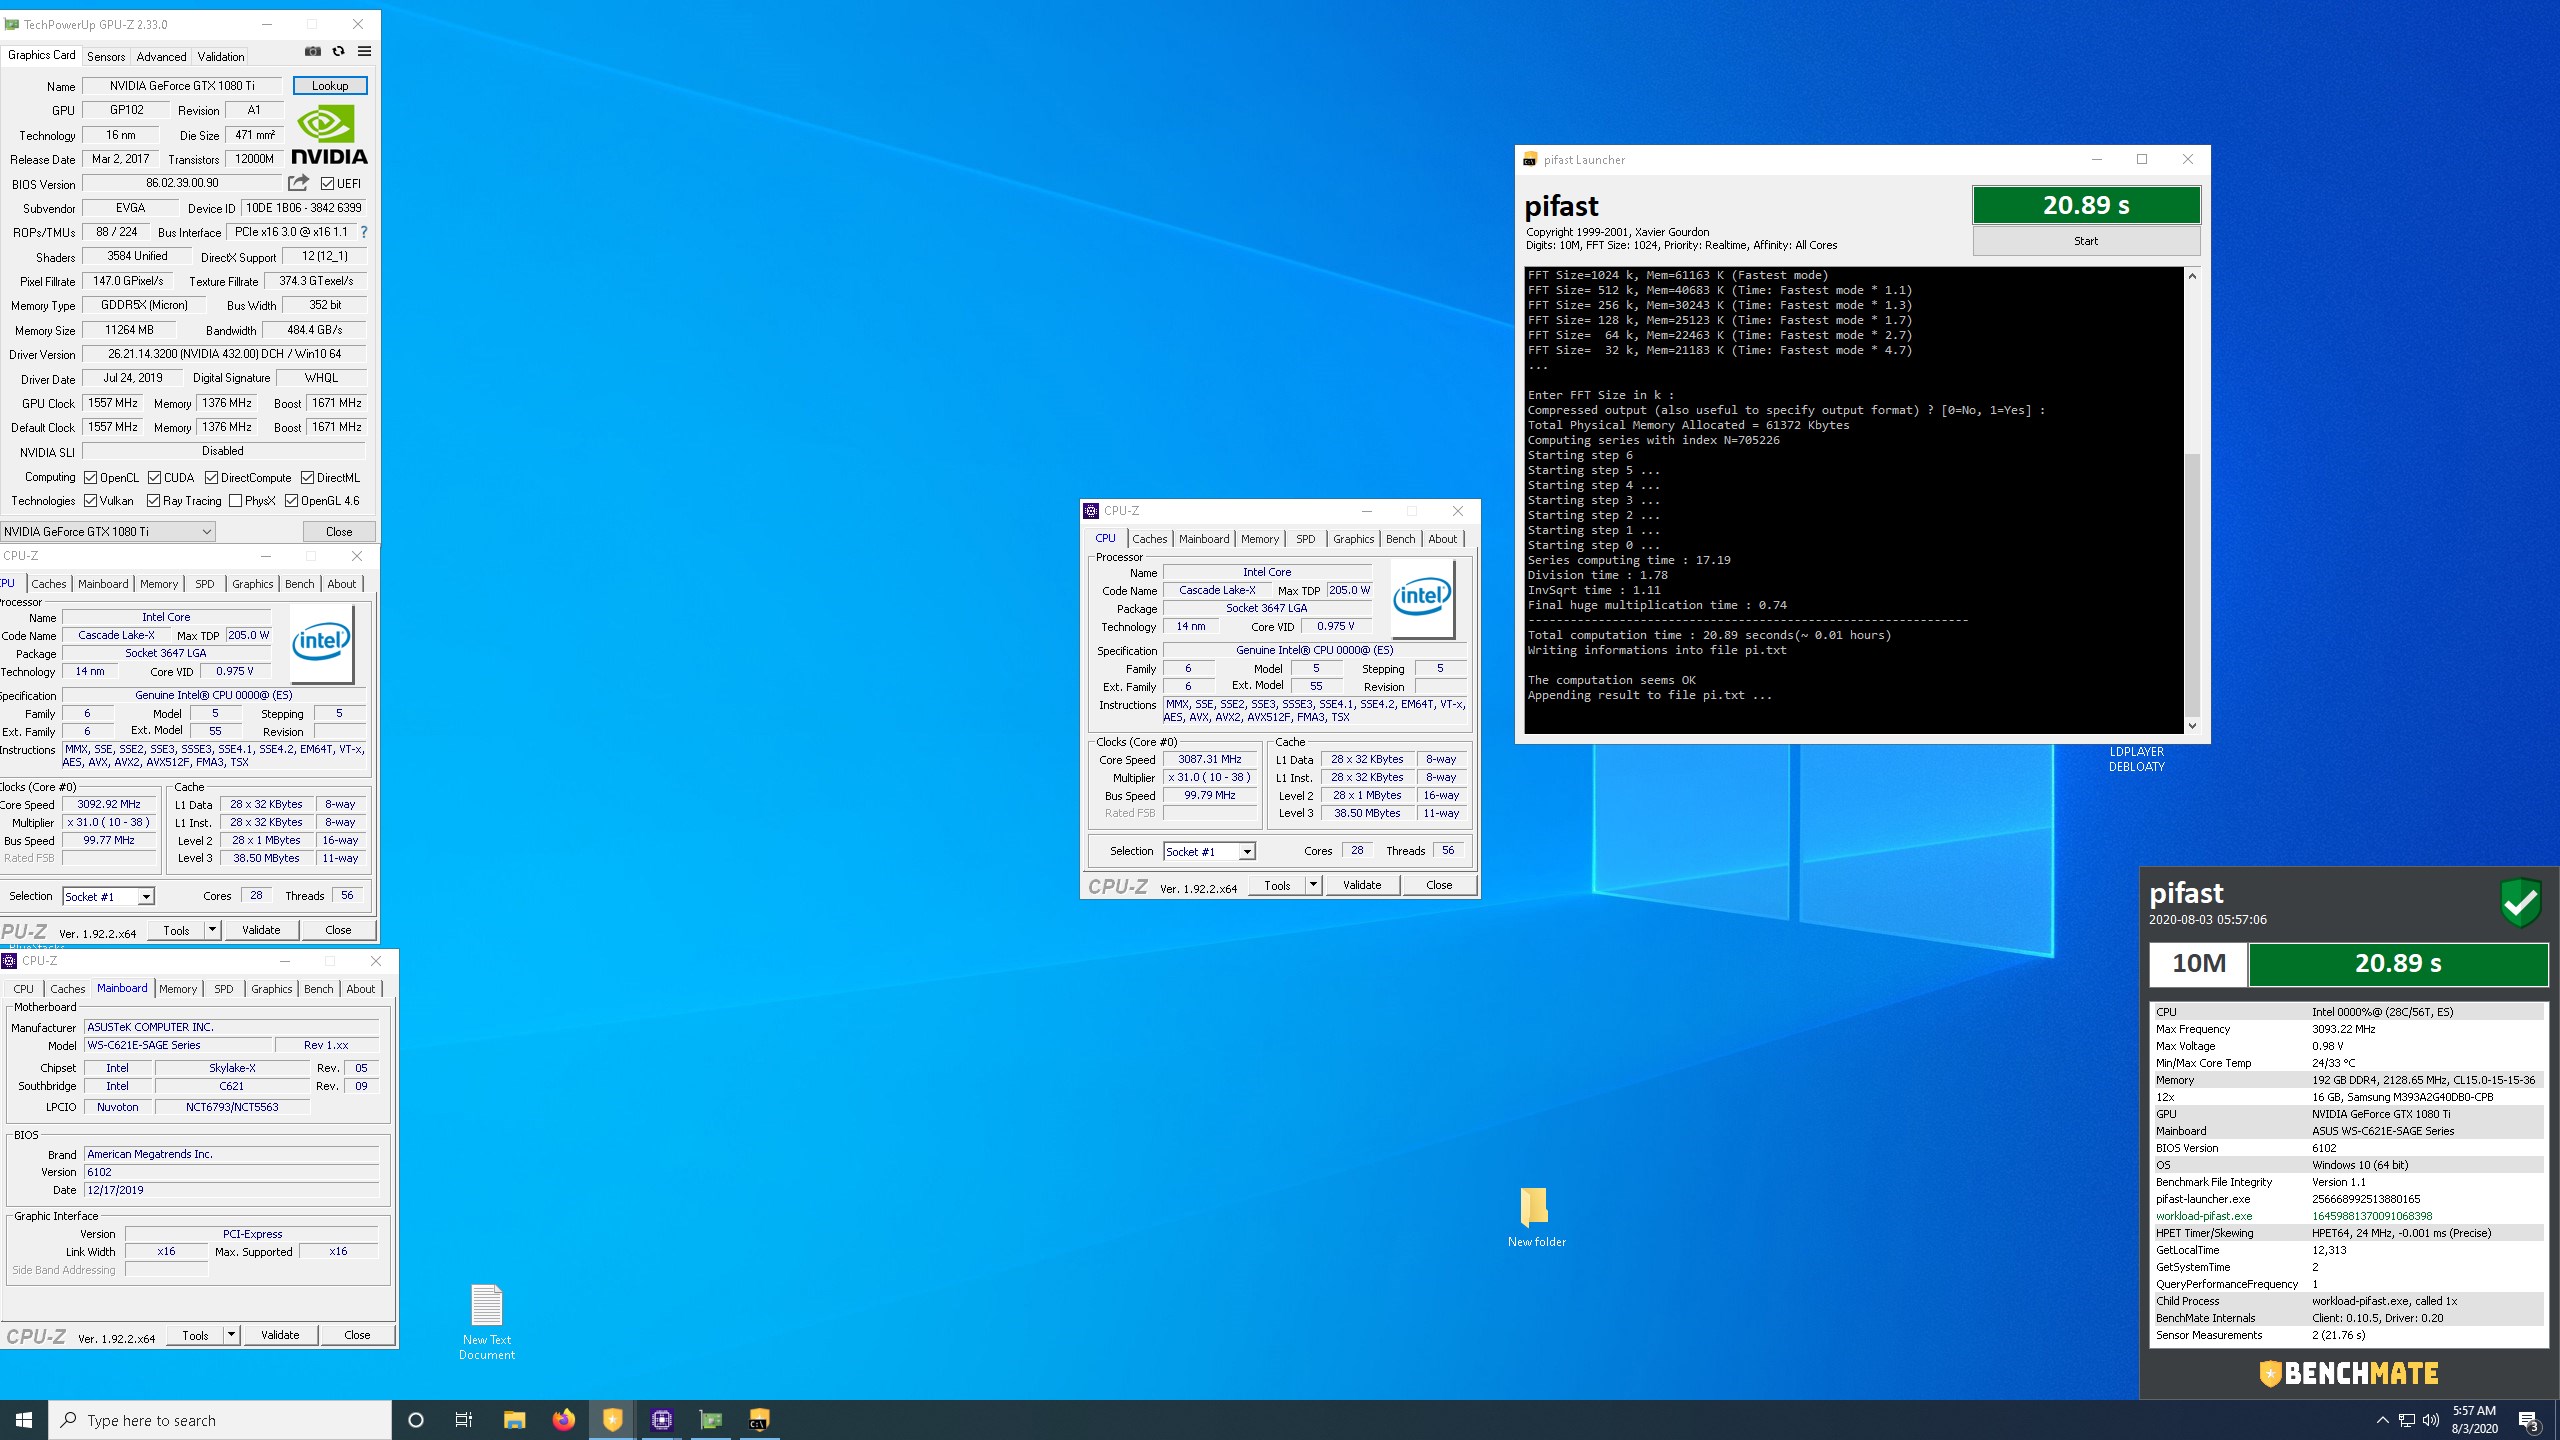The image size is (2560, 1440).
Task: Click the Cortana circle icon
Action: [416, 1420]
